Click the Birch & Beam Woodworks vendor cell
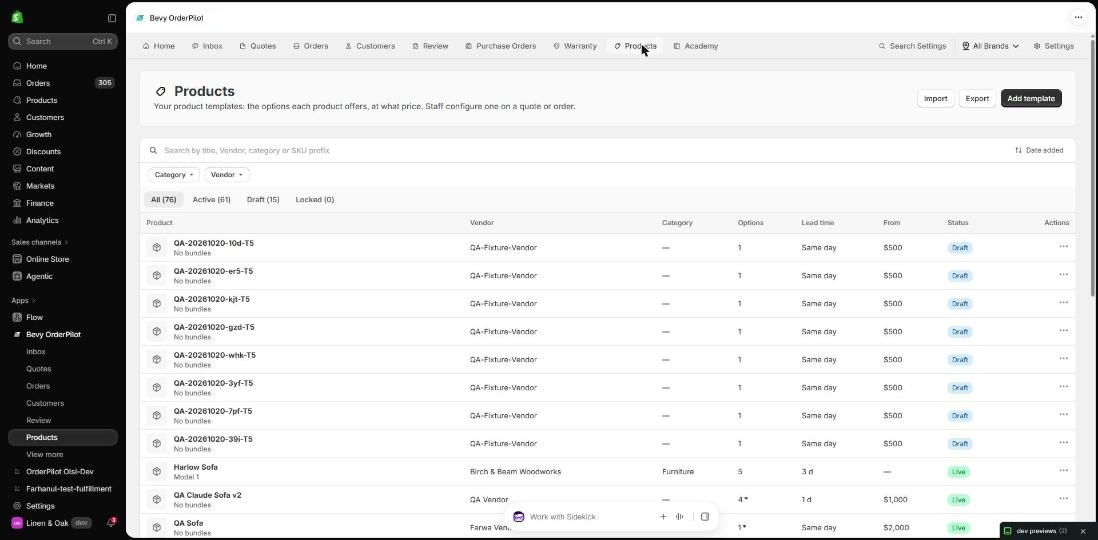This screenshot has height=540, width=1098. tap(515, 472)
